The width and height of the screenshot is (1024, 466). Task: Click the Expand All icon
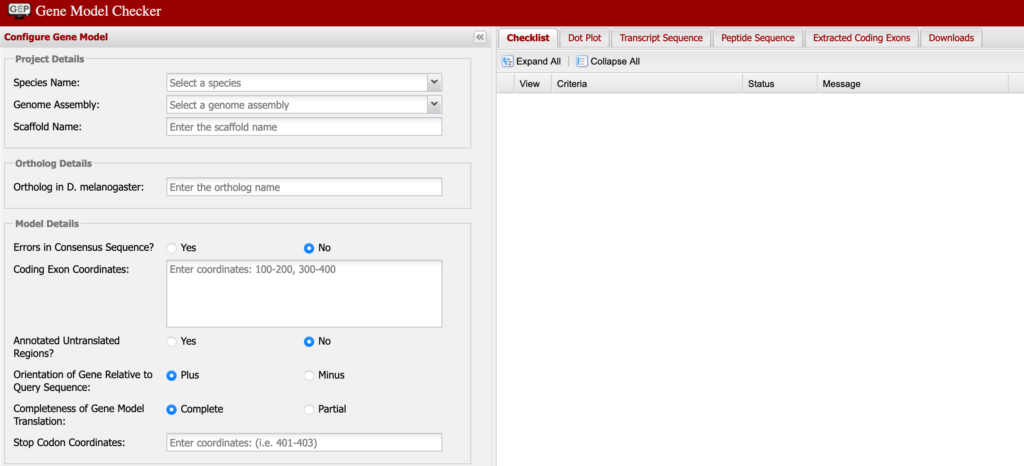pos(508,61)
